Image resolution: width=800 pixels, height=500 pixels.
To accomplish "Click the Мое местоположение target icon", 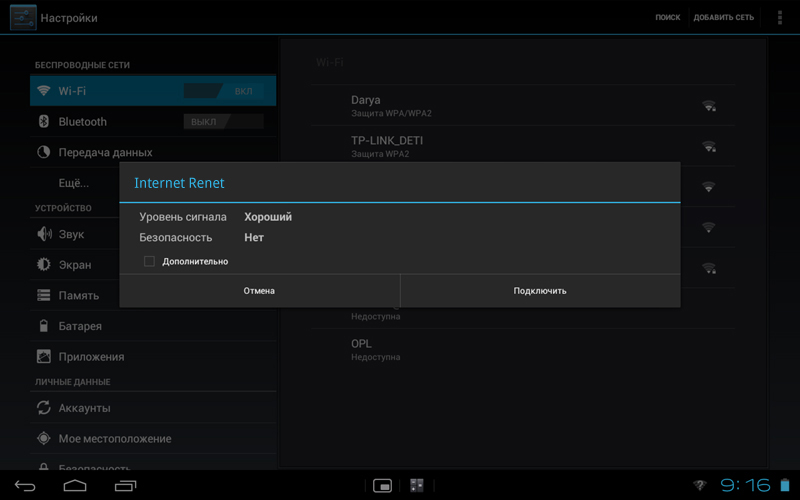I will click(x=44, y=438).
